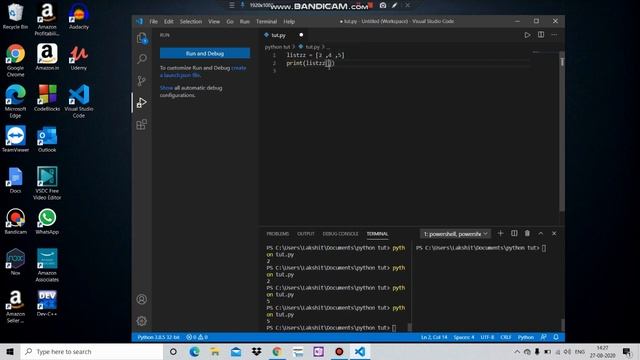Viewport: 640px width, 360px height.
Task: Open the powershell terminal selector dropdown
Action: 456,234
